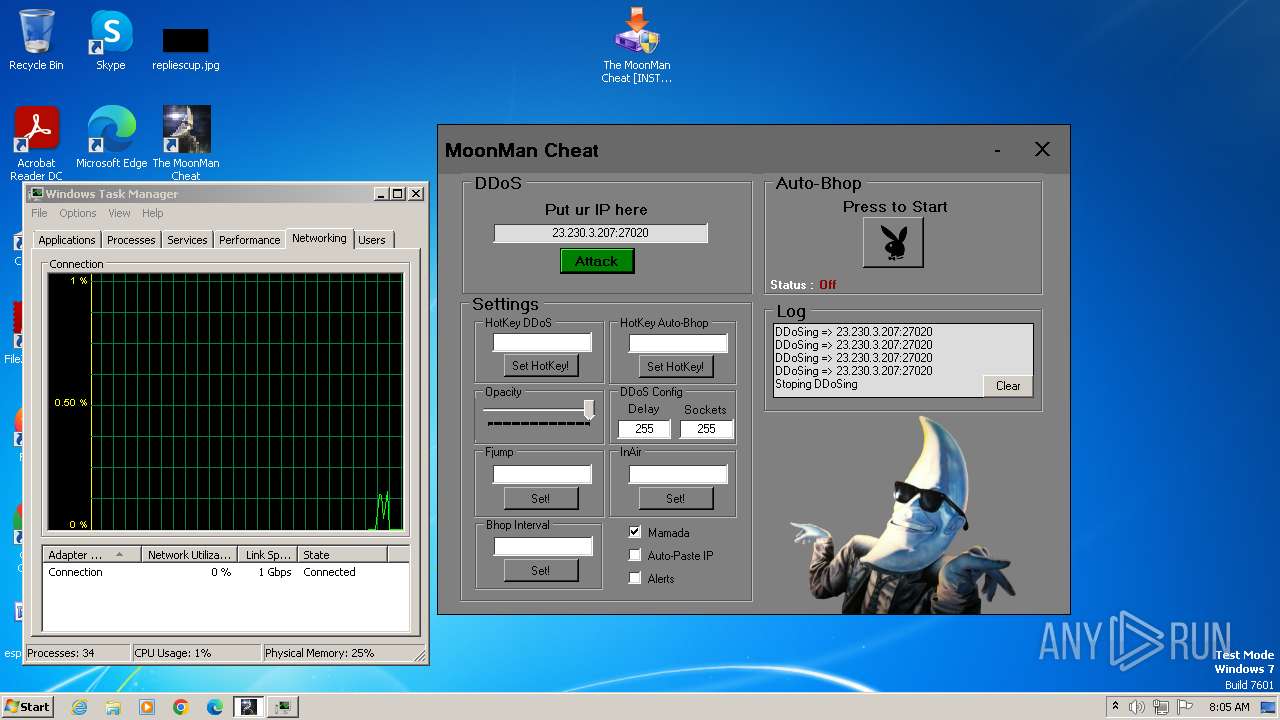Image resolution: width=1280 pixels, height=720 pixels.
Task: Switch to the Task Manager taskbar button
Action: (283, 707)
